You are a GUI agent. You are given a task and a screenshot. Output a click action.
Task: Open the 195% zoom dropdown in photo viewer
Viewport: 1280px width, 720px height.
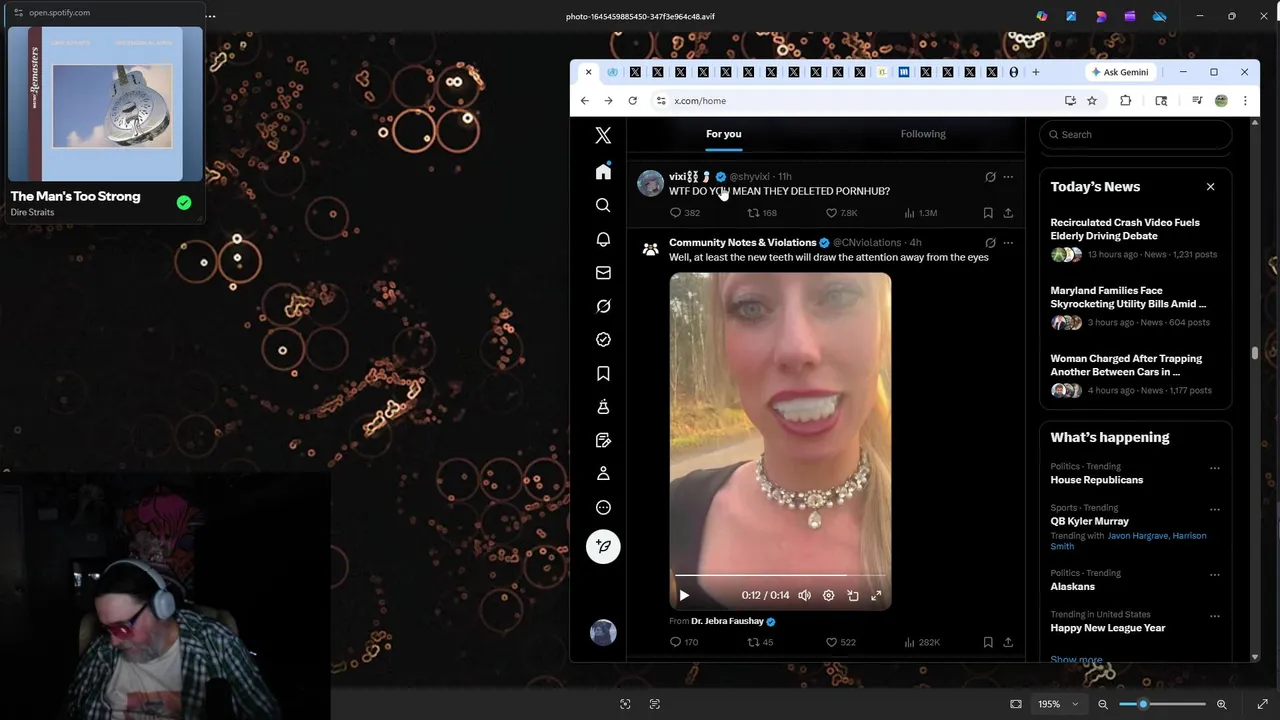tap(1058, 704)
